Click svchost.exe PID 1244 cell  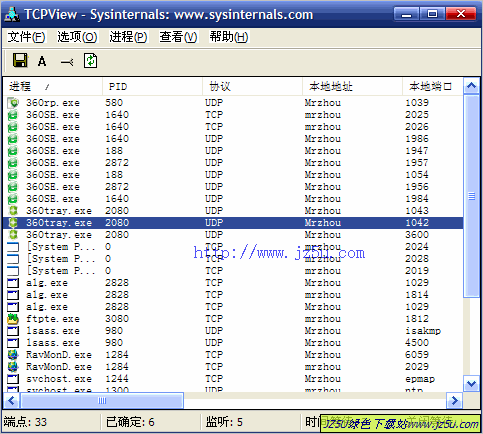[117, 379]
